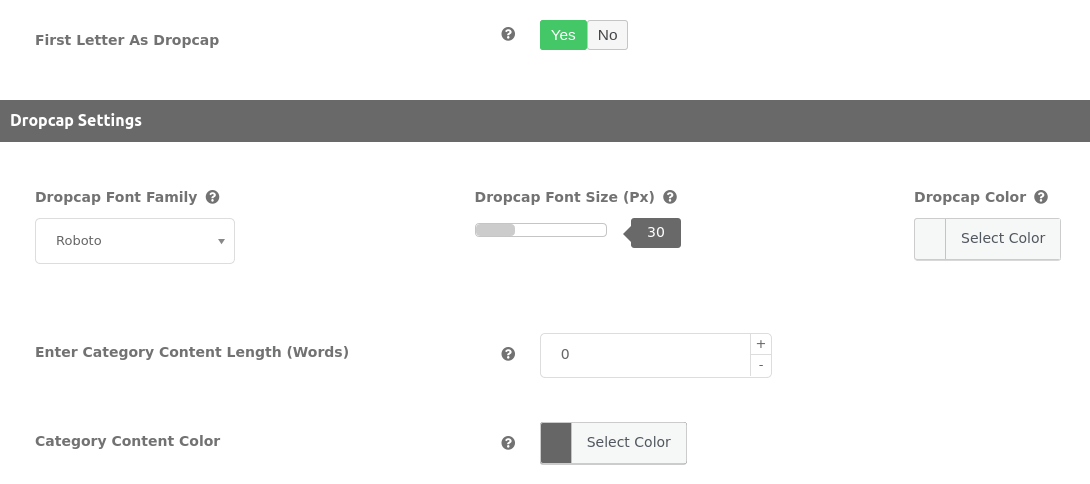Open help tooltip for Category Content Color
The image size is (1090, 484).
508,443
